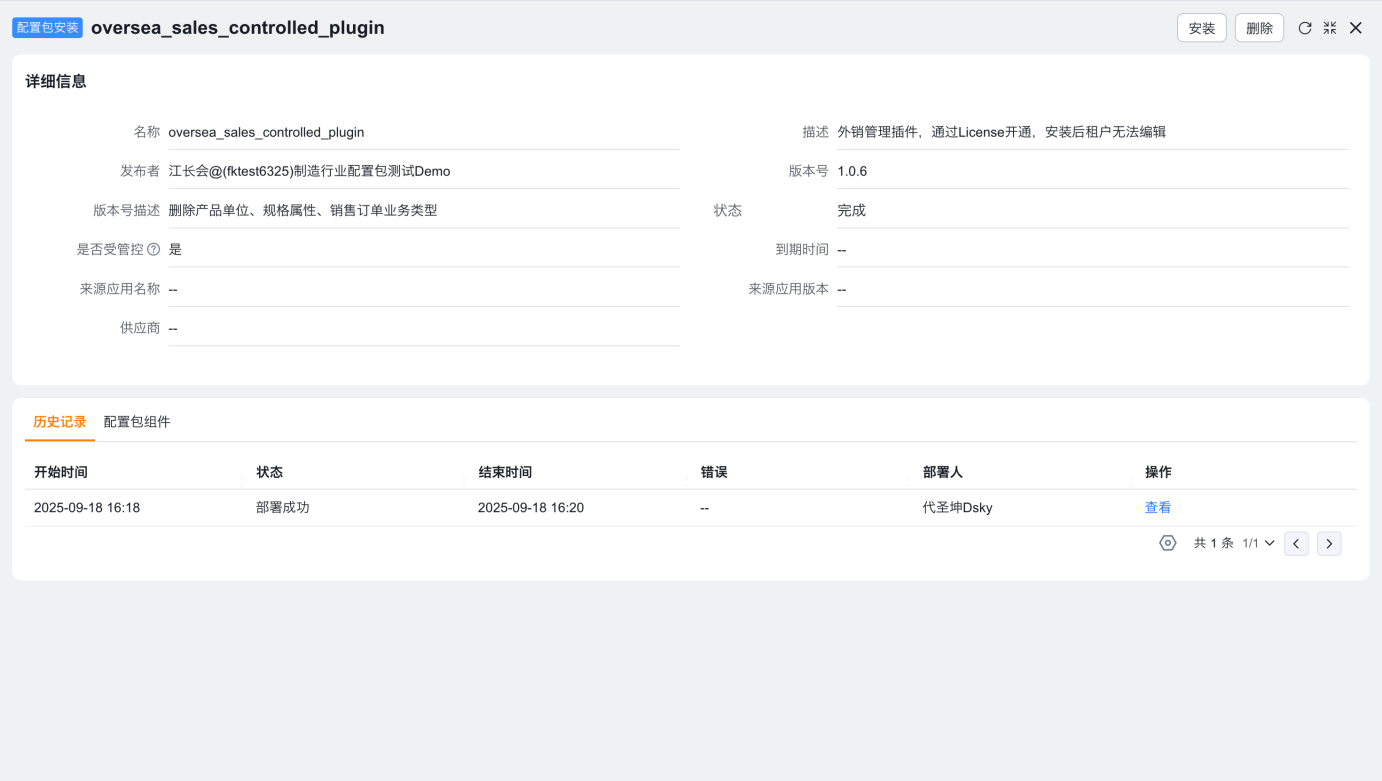1382x781 pixels.
Task: Click the page title oversea_sales_controlled_plugin
Action: click(x=238, y=28)
